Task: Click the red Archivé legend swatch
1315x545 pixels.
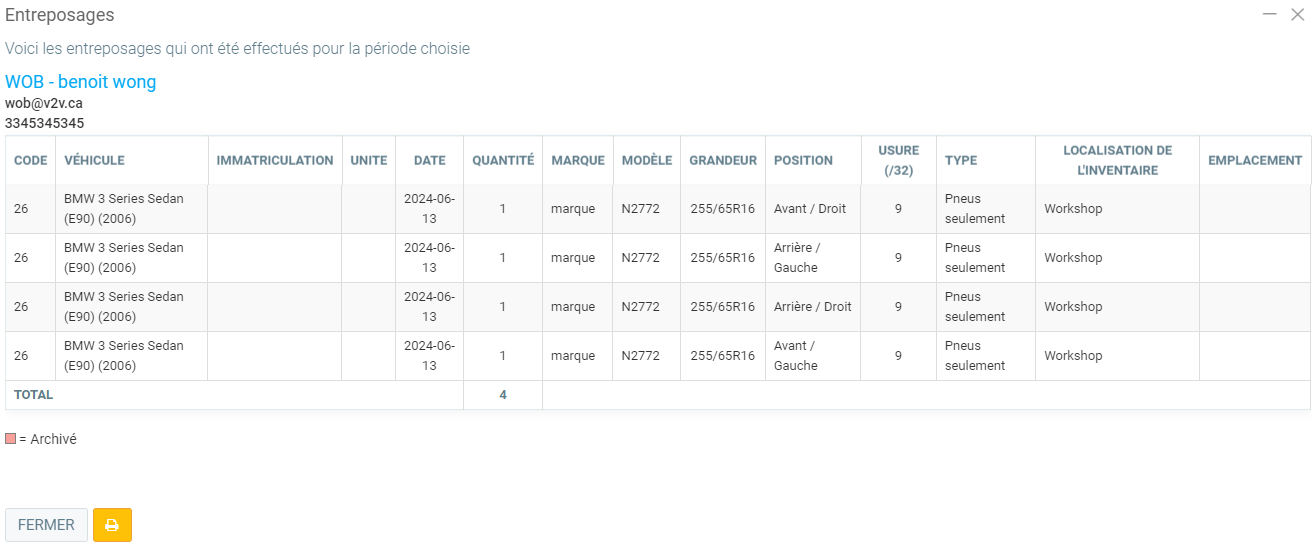Action: [x=11, y=439]
